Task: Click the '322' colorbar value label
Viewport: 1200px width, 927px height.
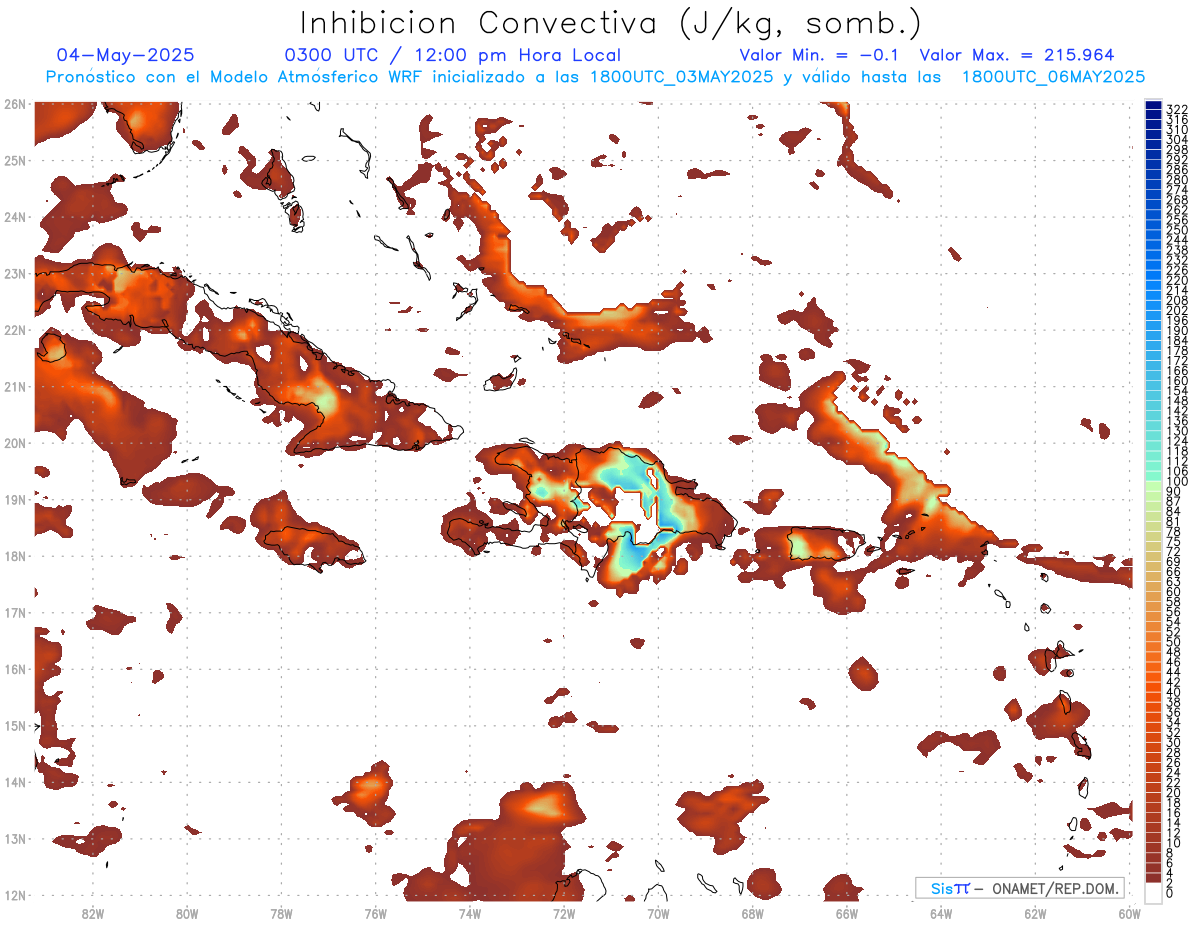Action: pos(1177,109)
